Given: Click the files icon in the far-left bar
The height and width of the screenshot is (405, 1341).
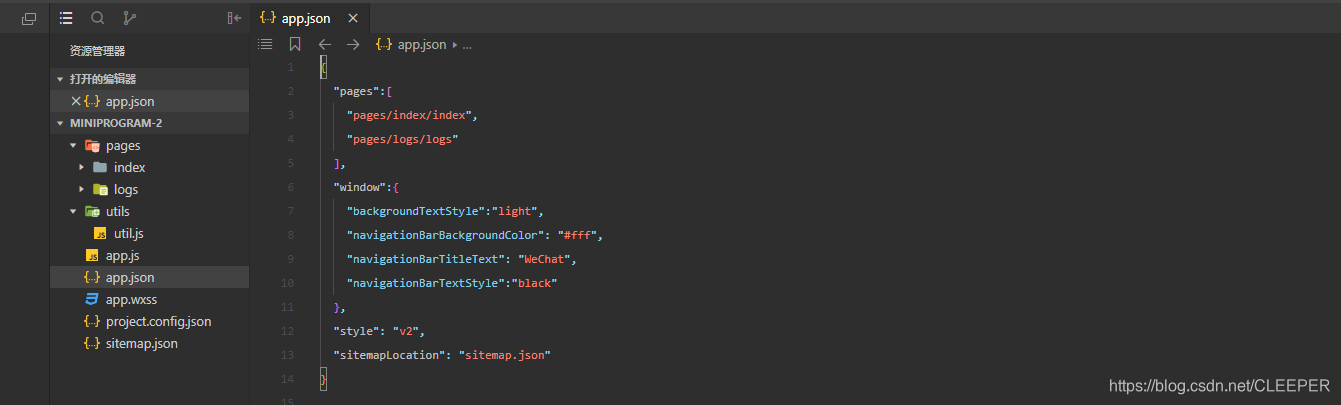Looking at the screenshot, I should (x=28, y=19).
